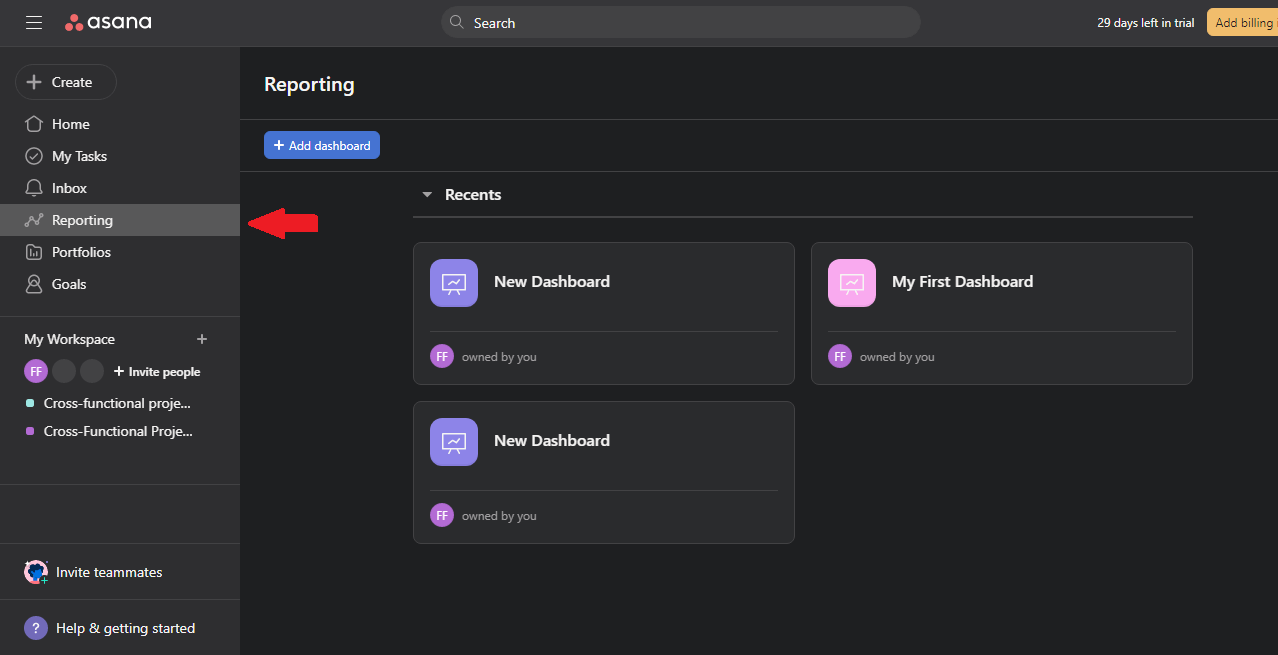Collapse the Recents section
The height and width of the screenshot is (655, 1278).
point(427,194)
